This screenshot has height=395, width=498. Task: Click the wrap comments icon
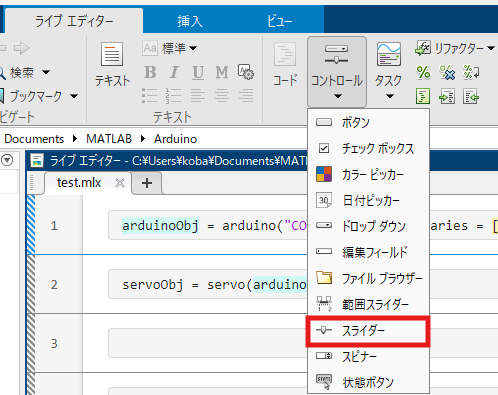471,72
